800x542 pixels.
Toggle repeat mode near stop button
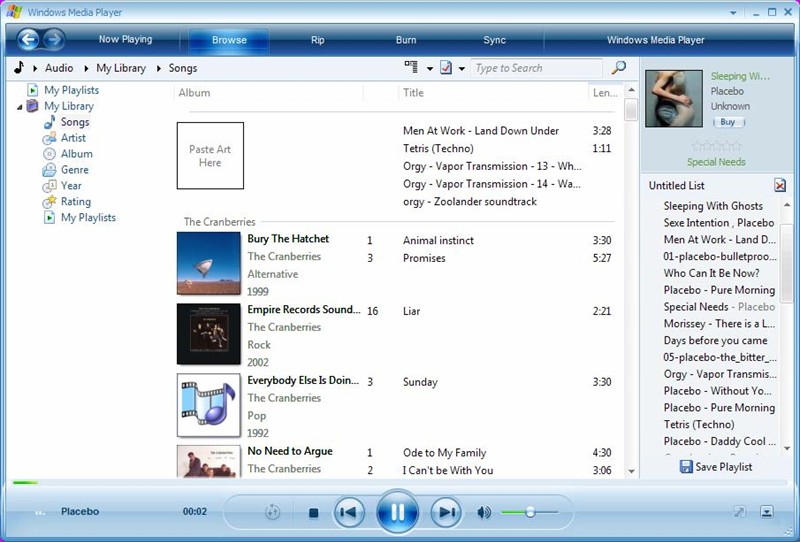(272, 513)
